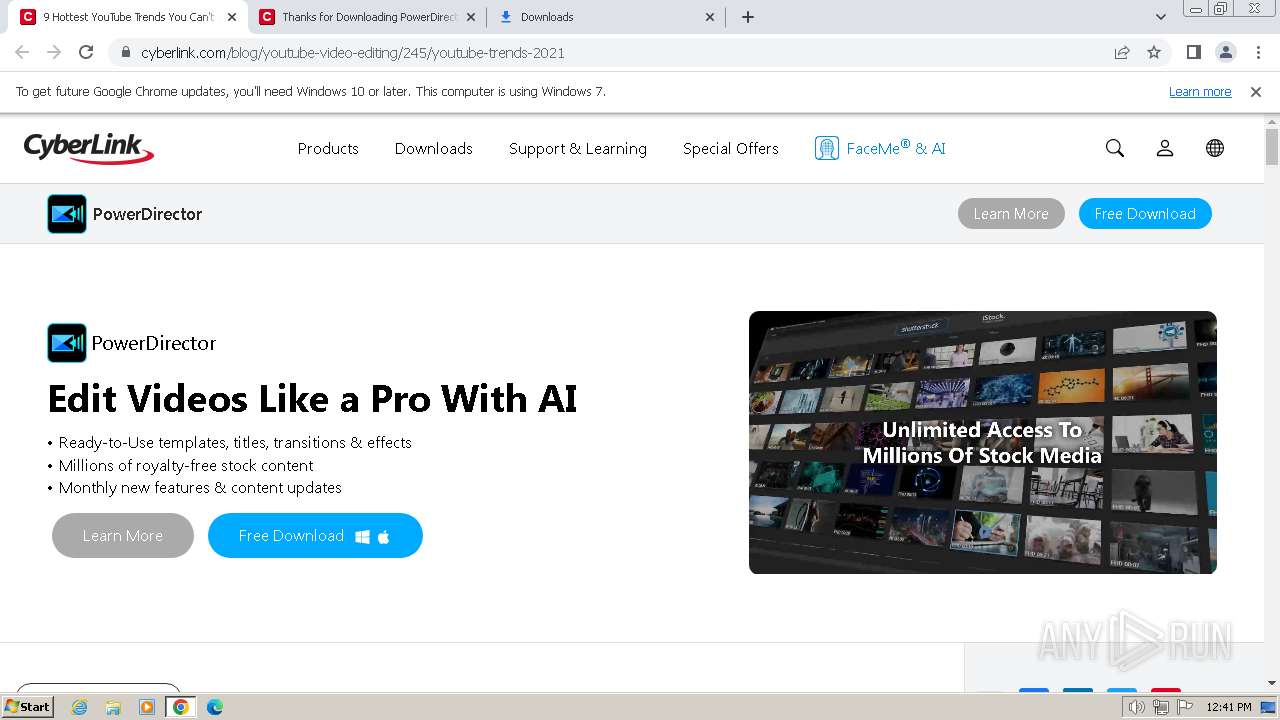
Task: Open the Special Offers menu
Action: coord(731,148)
